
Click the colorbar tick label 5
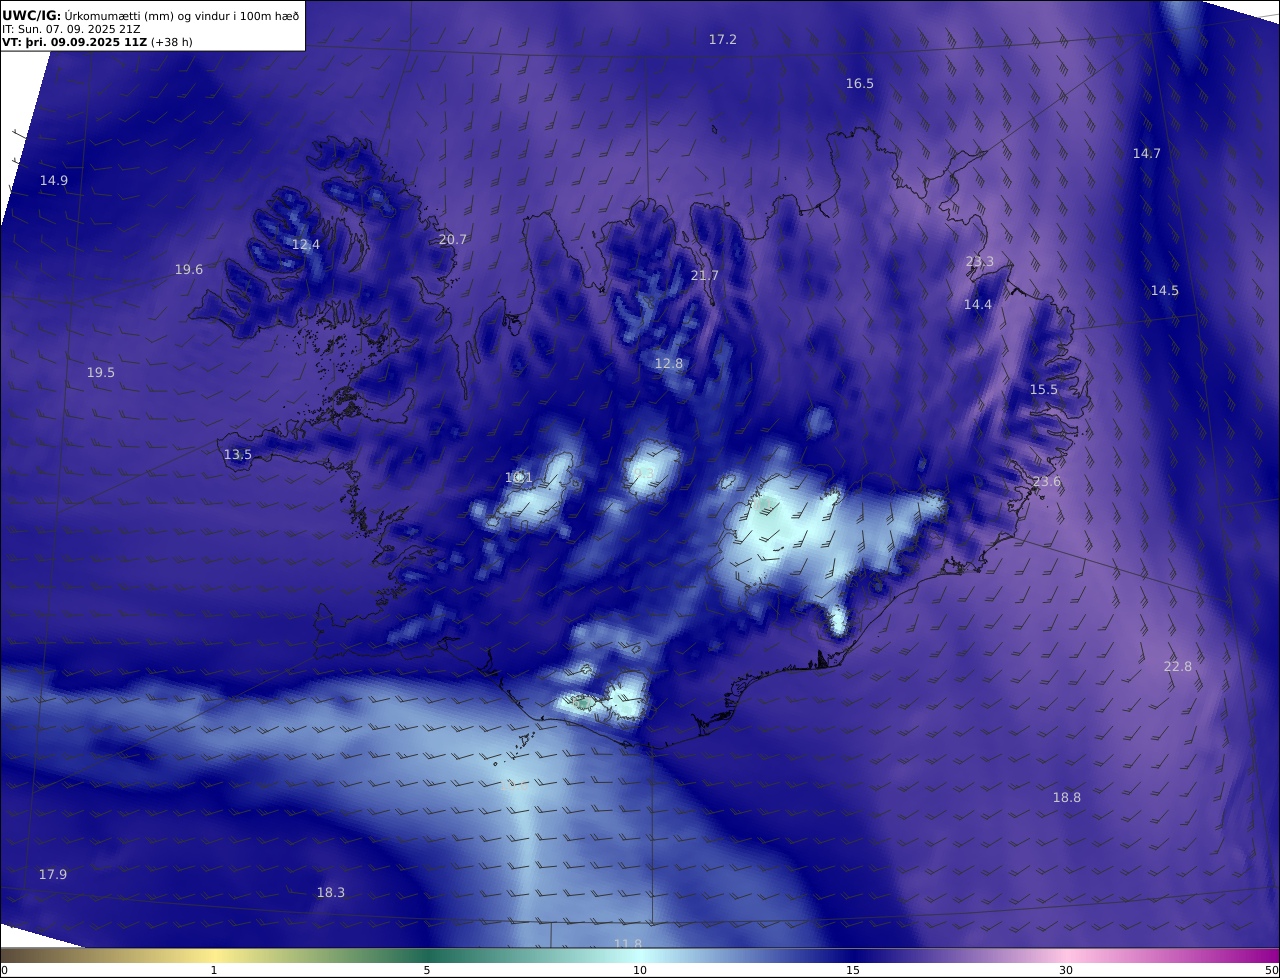(x=427, y=970)
